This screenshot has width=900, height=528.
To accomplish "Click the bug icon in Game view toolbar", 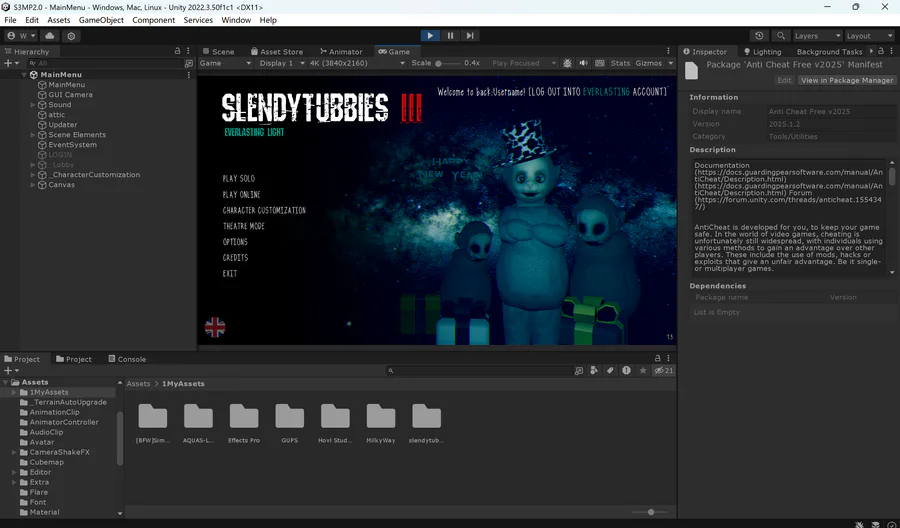I will pyautogui.click(x=567, y=63).
